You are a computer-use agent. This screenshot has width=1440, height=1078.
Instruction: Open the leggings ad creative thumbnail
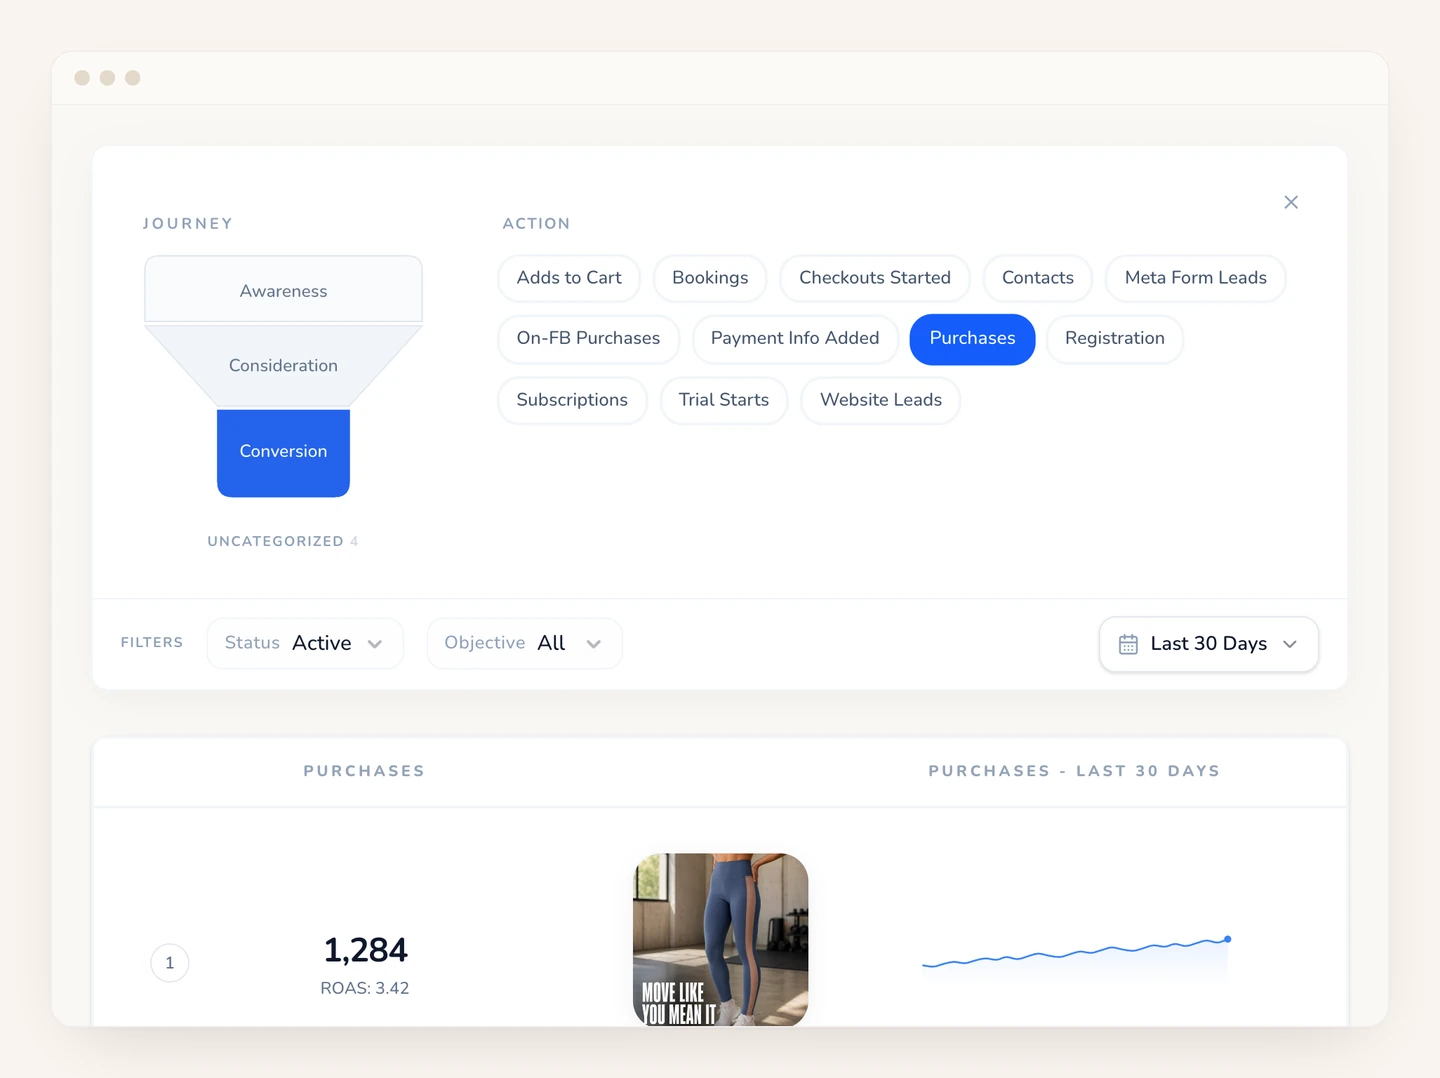click(x=721, y=939)
